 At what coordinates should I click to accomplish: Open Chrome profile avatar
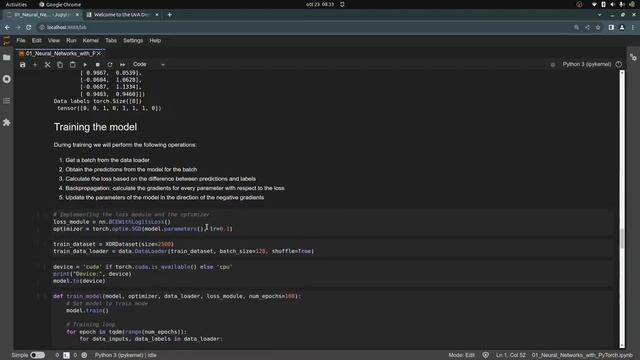pyautogui.click(x=622, y=27)
